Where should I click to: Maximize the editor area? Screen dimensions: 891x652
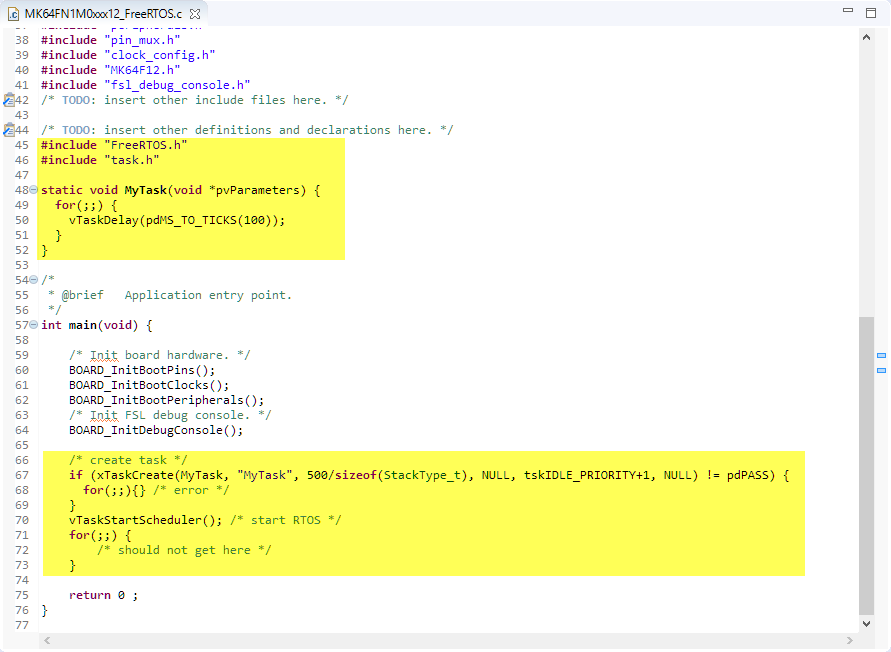point(873,12)
